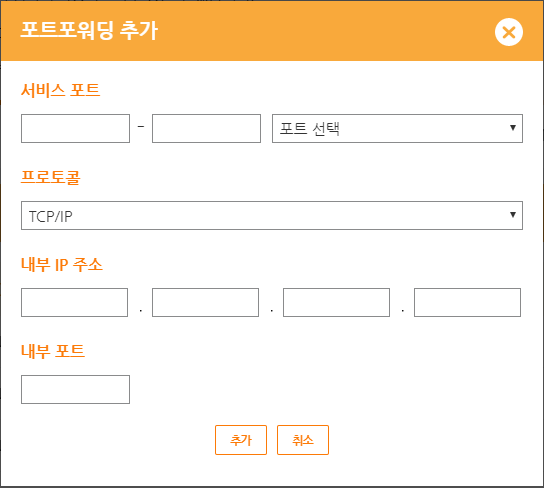Click the 취소 button to cancel
The image size is (544, 488).
click(303, 440)
